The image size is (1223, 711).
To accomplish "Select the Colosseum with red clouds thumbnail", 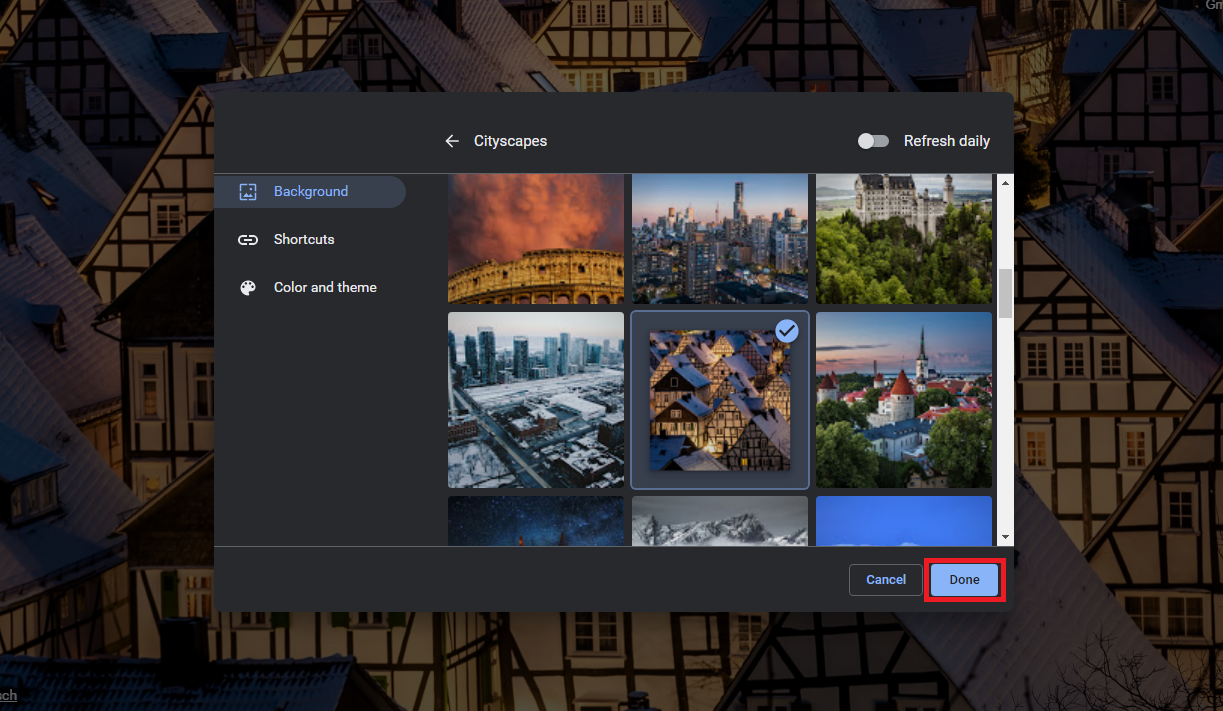I will [x=536, y=239].
